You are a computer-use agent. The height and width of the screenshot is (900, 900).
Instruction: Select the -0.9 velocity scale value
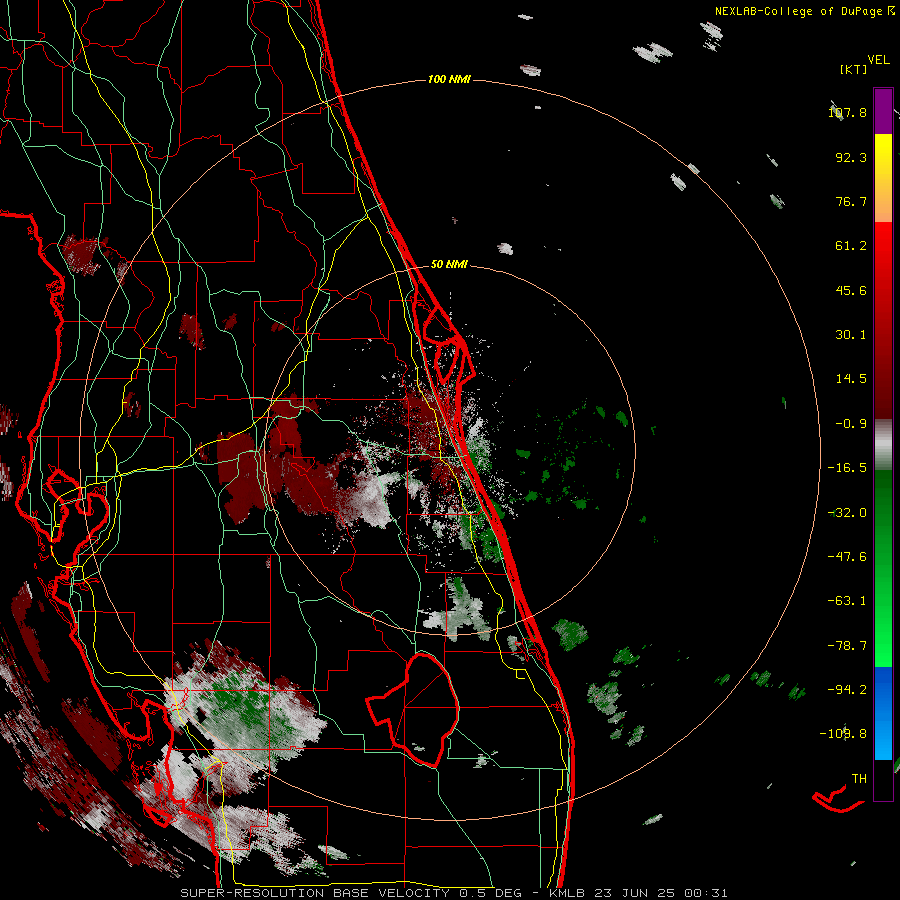[x=851, y=424]
